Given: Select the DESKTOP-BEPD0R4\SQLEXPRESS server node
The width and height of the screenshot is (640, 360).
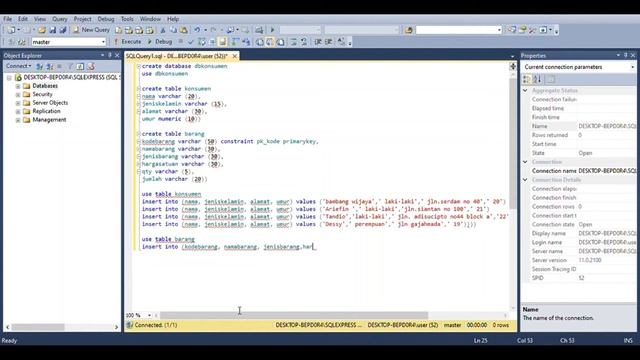Looking at the screenshot, I should point(71,77).
